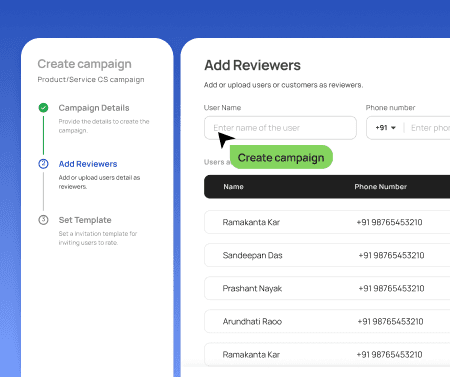Click the Phone Number column header
This screenshot has height=377, width=450.
click(x=381, y=187)
